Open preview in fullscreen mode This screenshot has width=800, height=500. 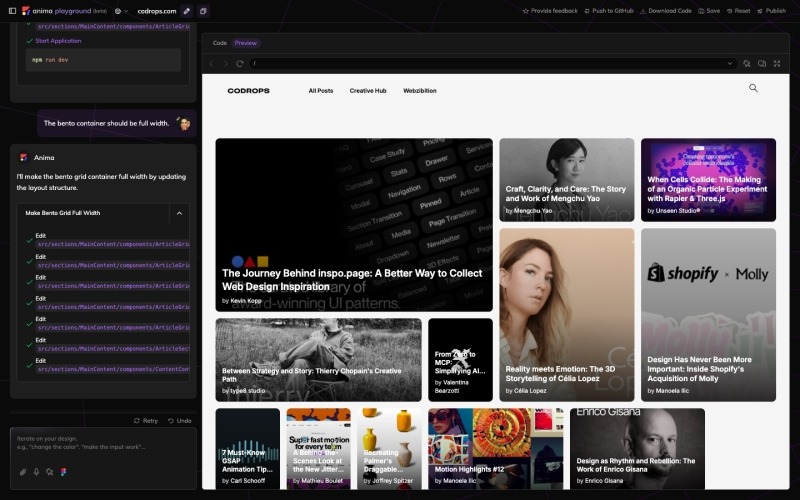[x=777, y=63]
